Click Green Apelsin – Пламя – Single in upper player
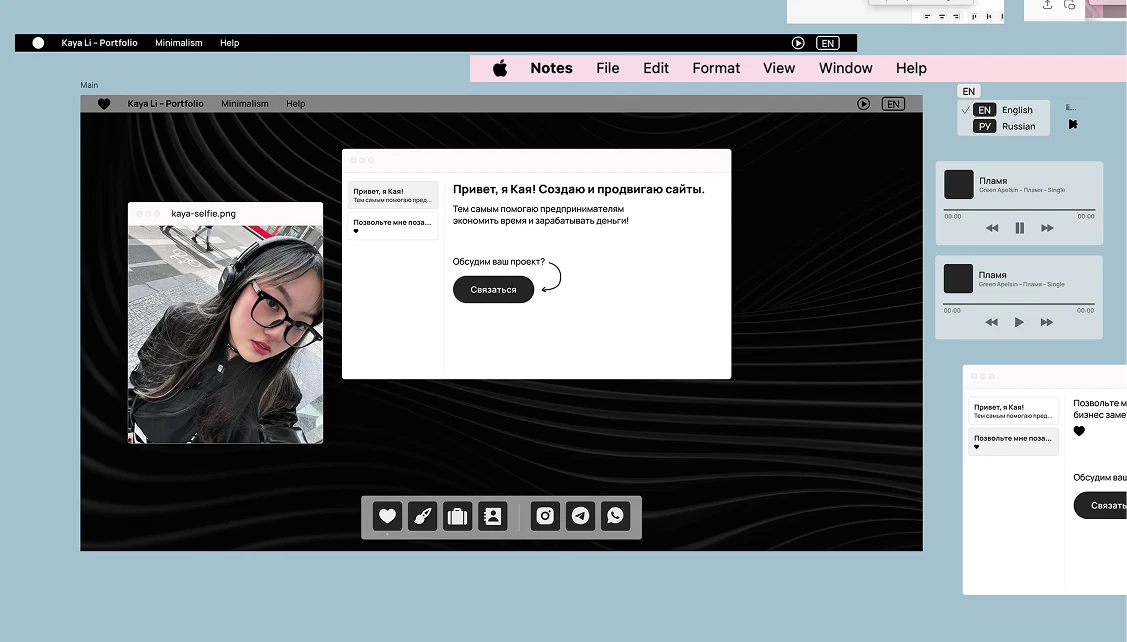The height and width of the screenshot is (642, 1127). (x=1021, y=191)
